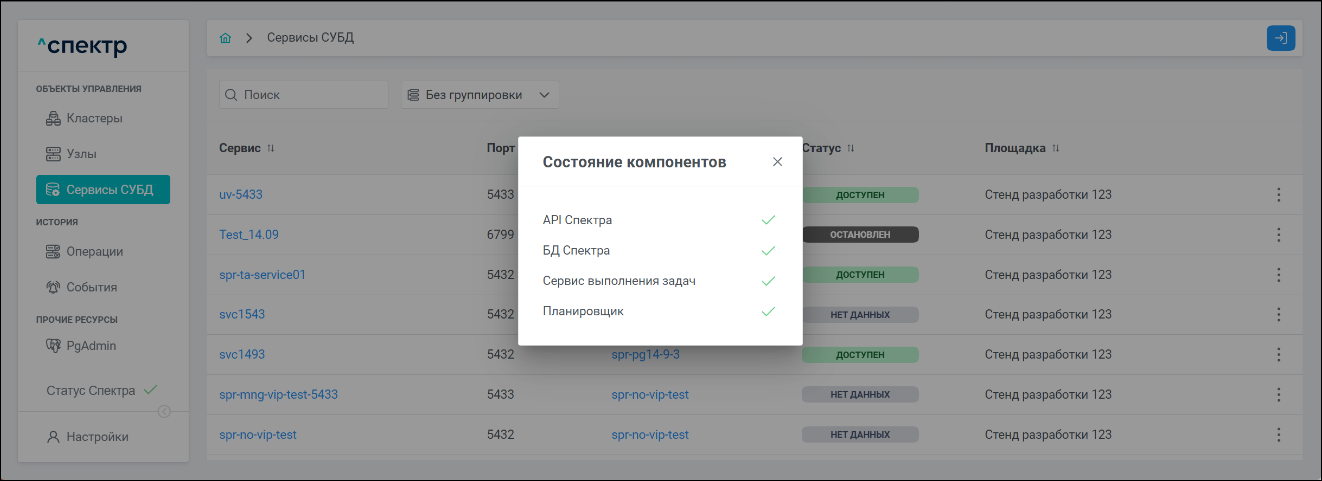Click the logout icon button top right

click(x=1280, y=38)
